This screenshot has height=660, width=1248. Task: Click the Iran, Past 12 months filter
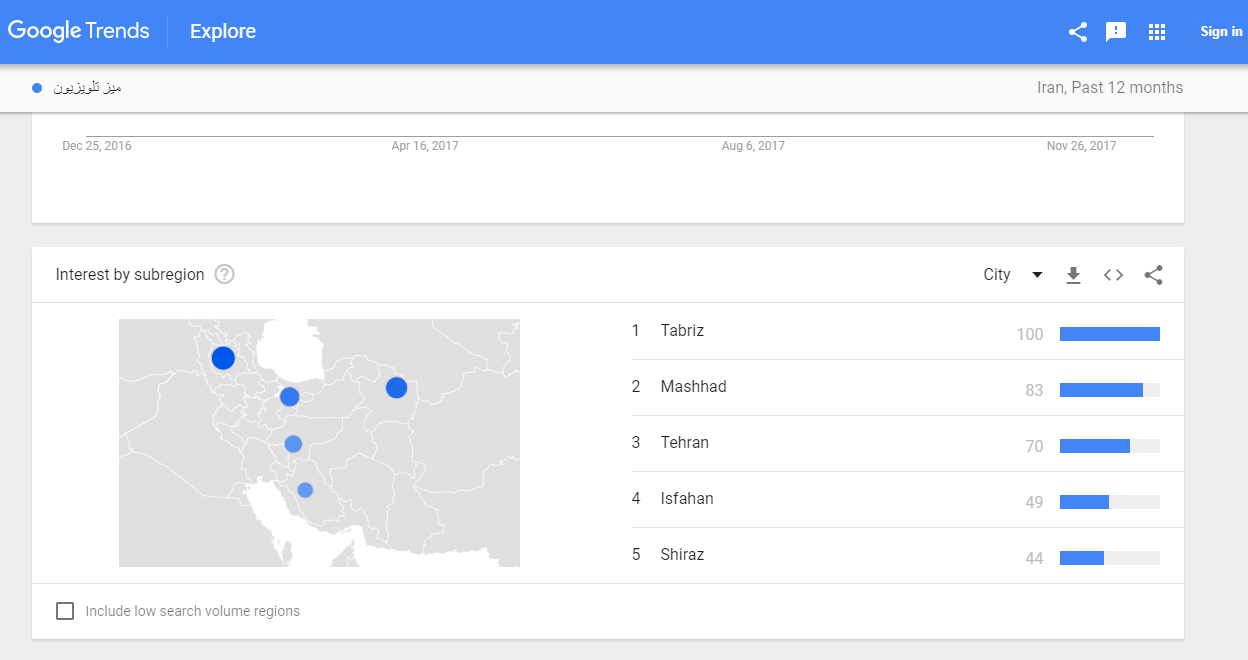coord(1110,88)
